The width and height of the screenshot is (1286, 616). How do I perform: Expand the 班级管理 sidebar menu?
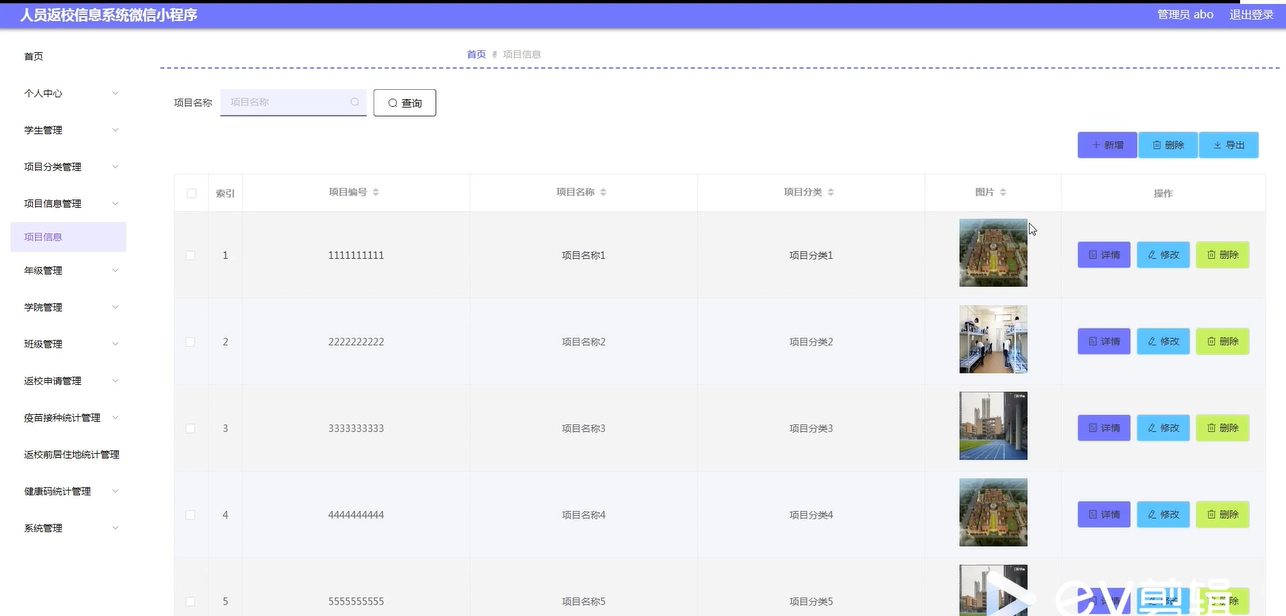(68, 344)
